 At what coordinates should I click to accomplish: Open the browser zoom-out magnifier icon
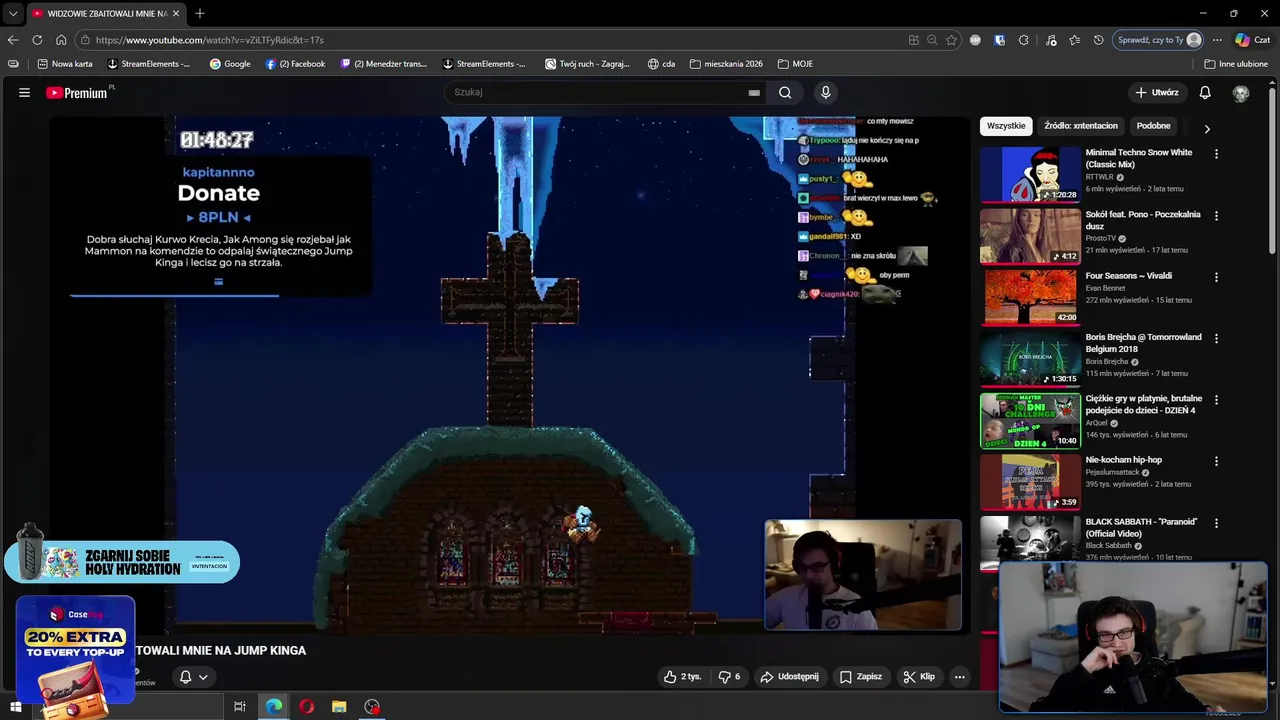(x=932, y=40)
